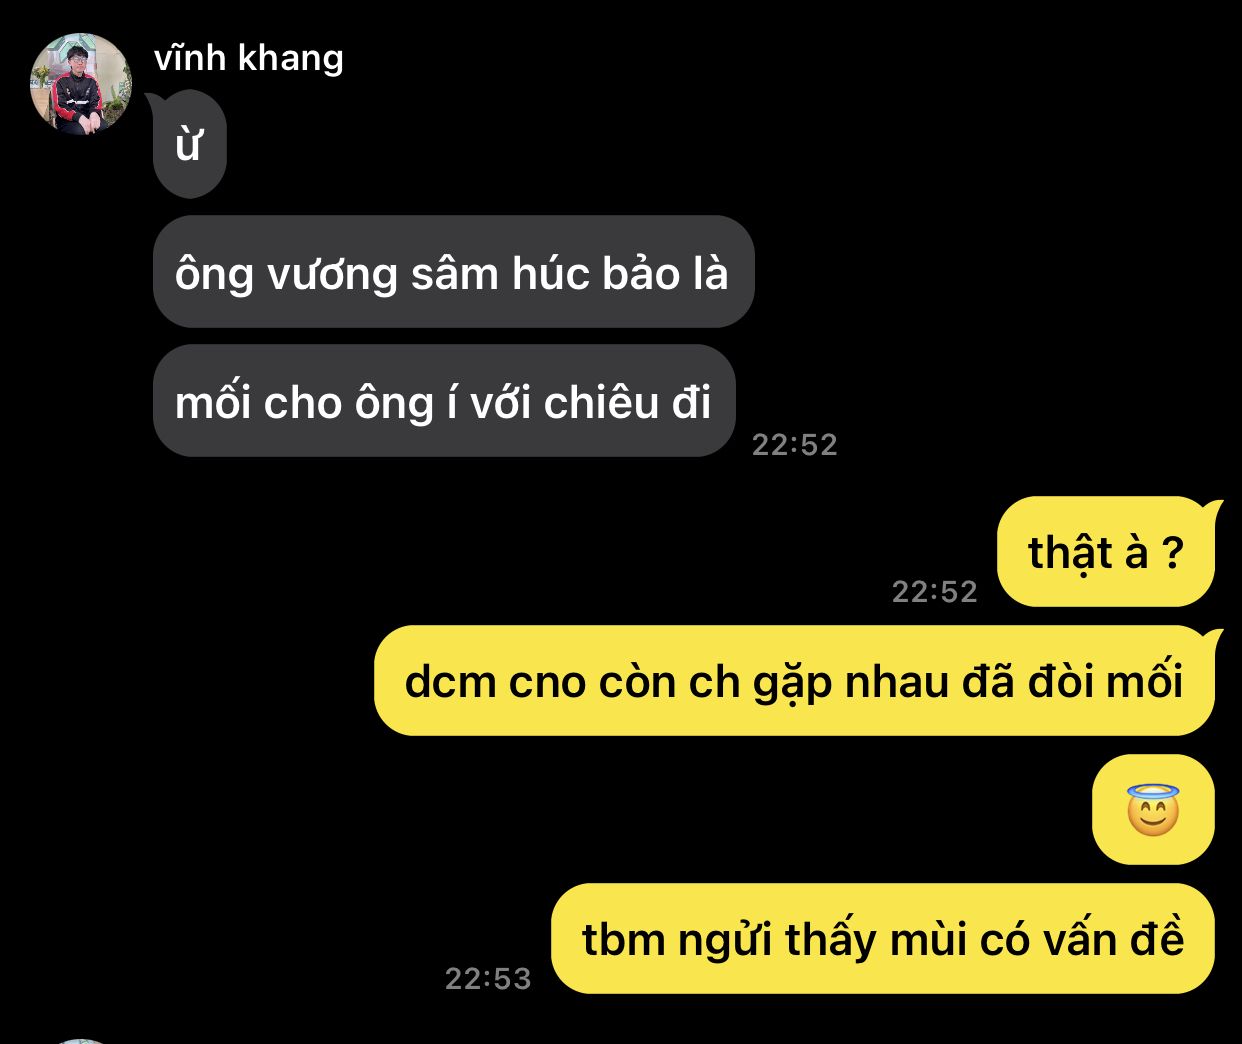Tap the 22:52 timestamp beside the grey message

click(x=794, y=445)
